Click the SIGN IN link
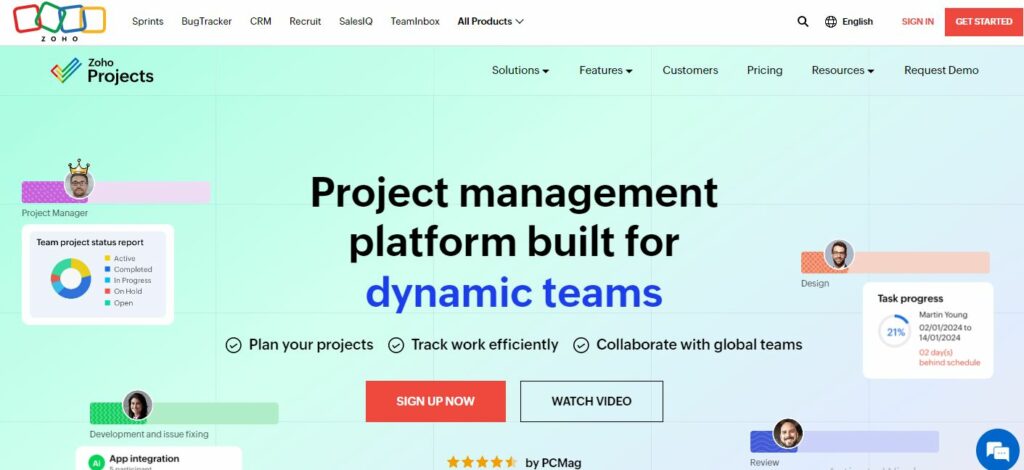 (918, 22)
